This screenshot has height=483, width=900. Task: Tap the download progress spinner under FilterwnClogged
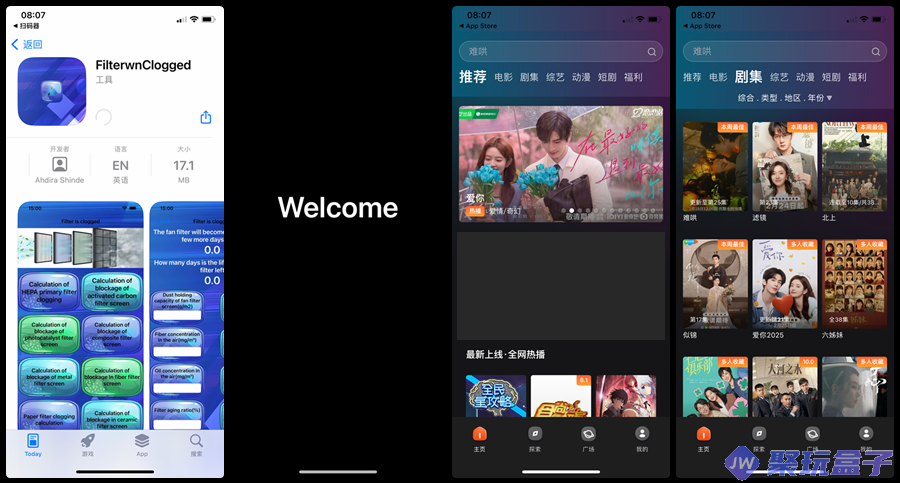(x=103, y=117)
